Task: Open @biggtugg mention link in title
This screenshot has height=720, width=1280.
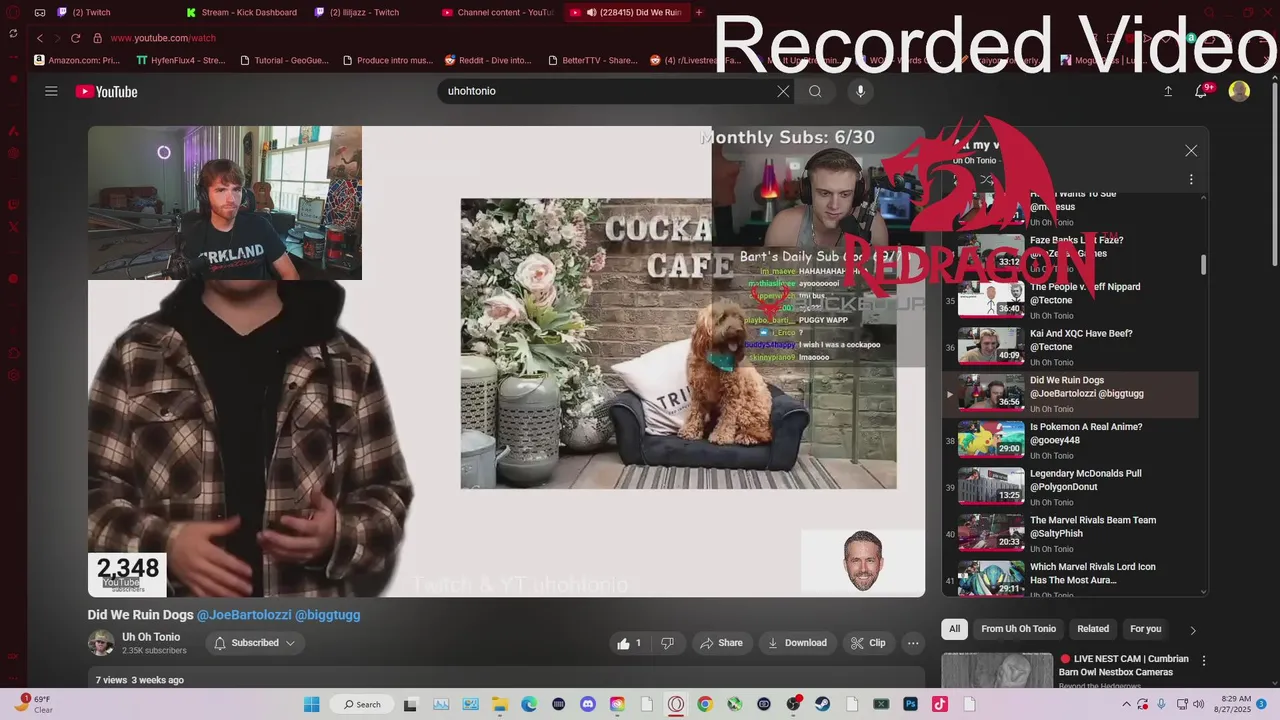Action: [327, 615]
